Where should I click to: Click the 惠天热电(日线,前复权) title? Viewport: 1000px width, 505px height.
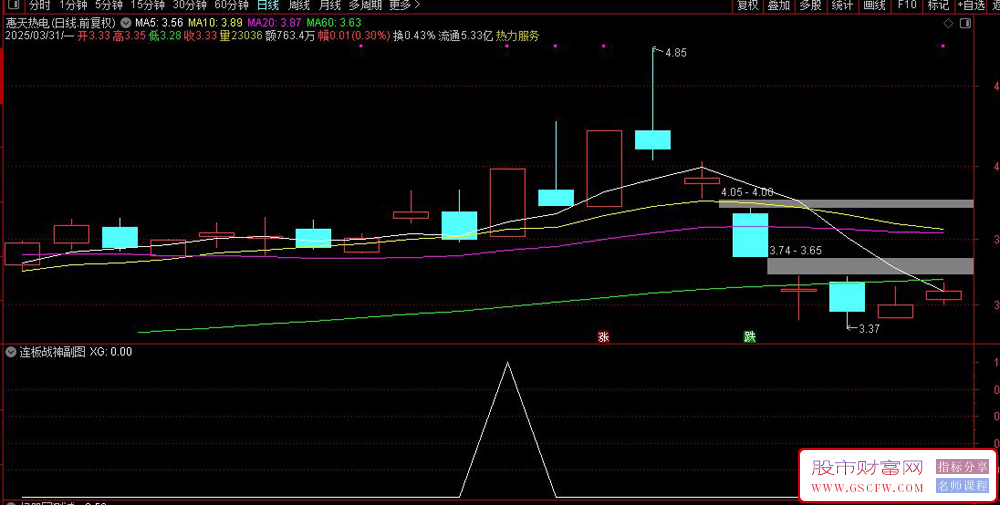60,22
